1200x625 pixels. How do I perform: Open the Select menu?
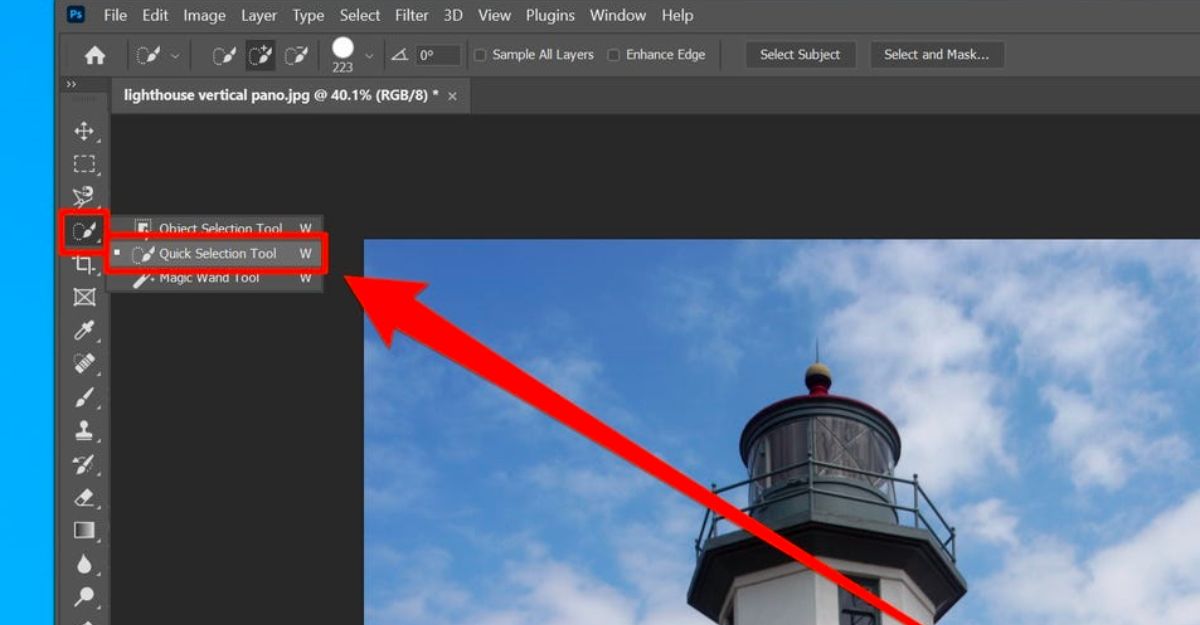(360, 15)
